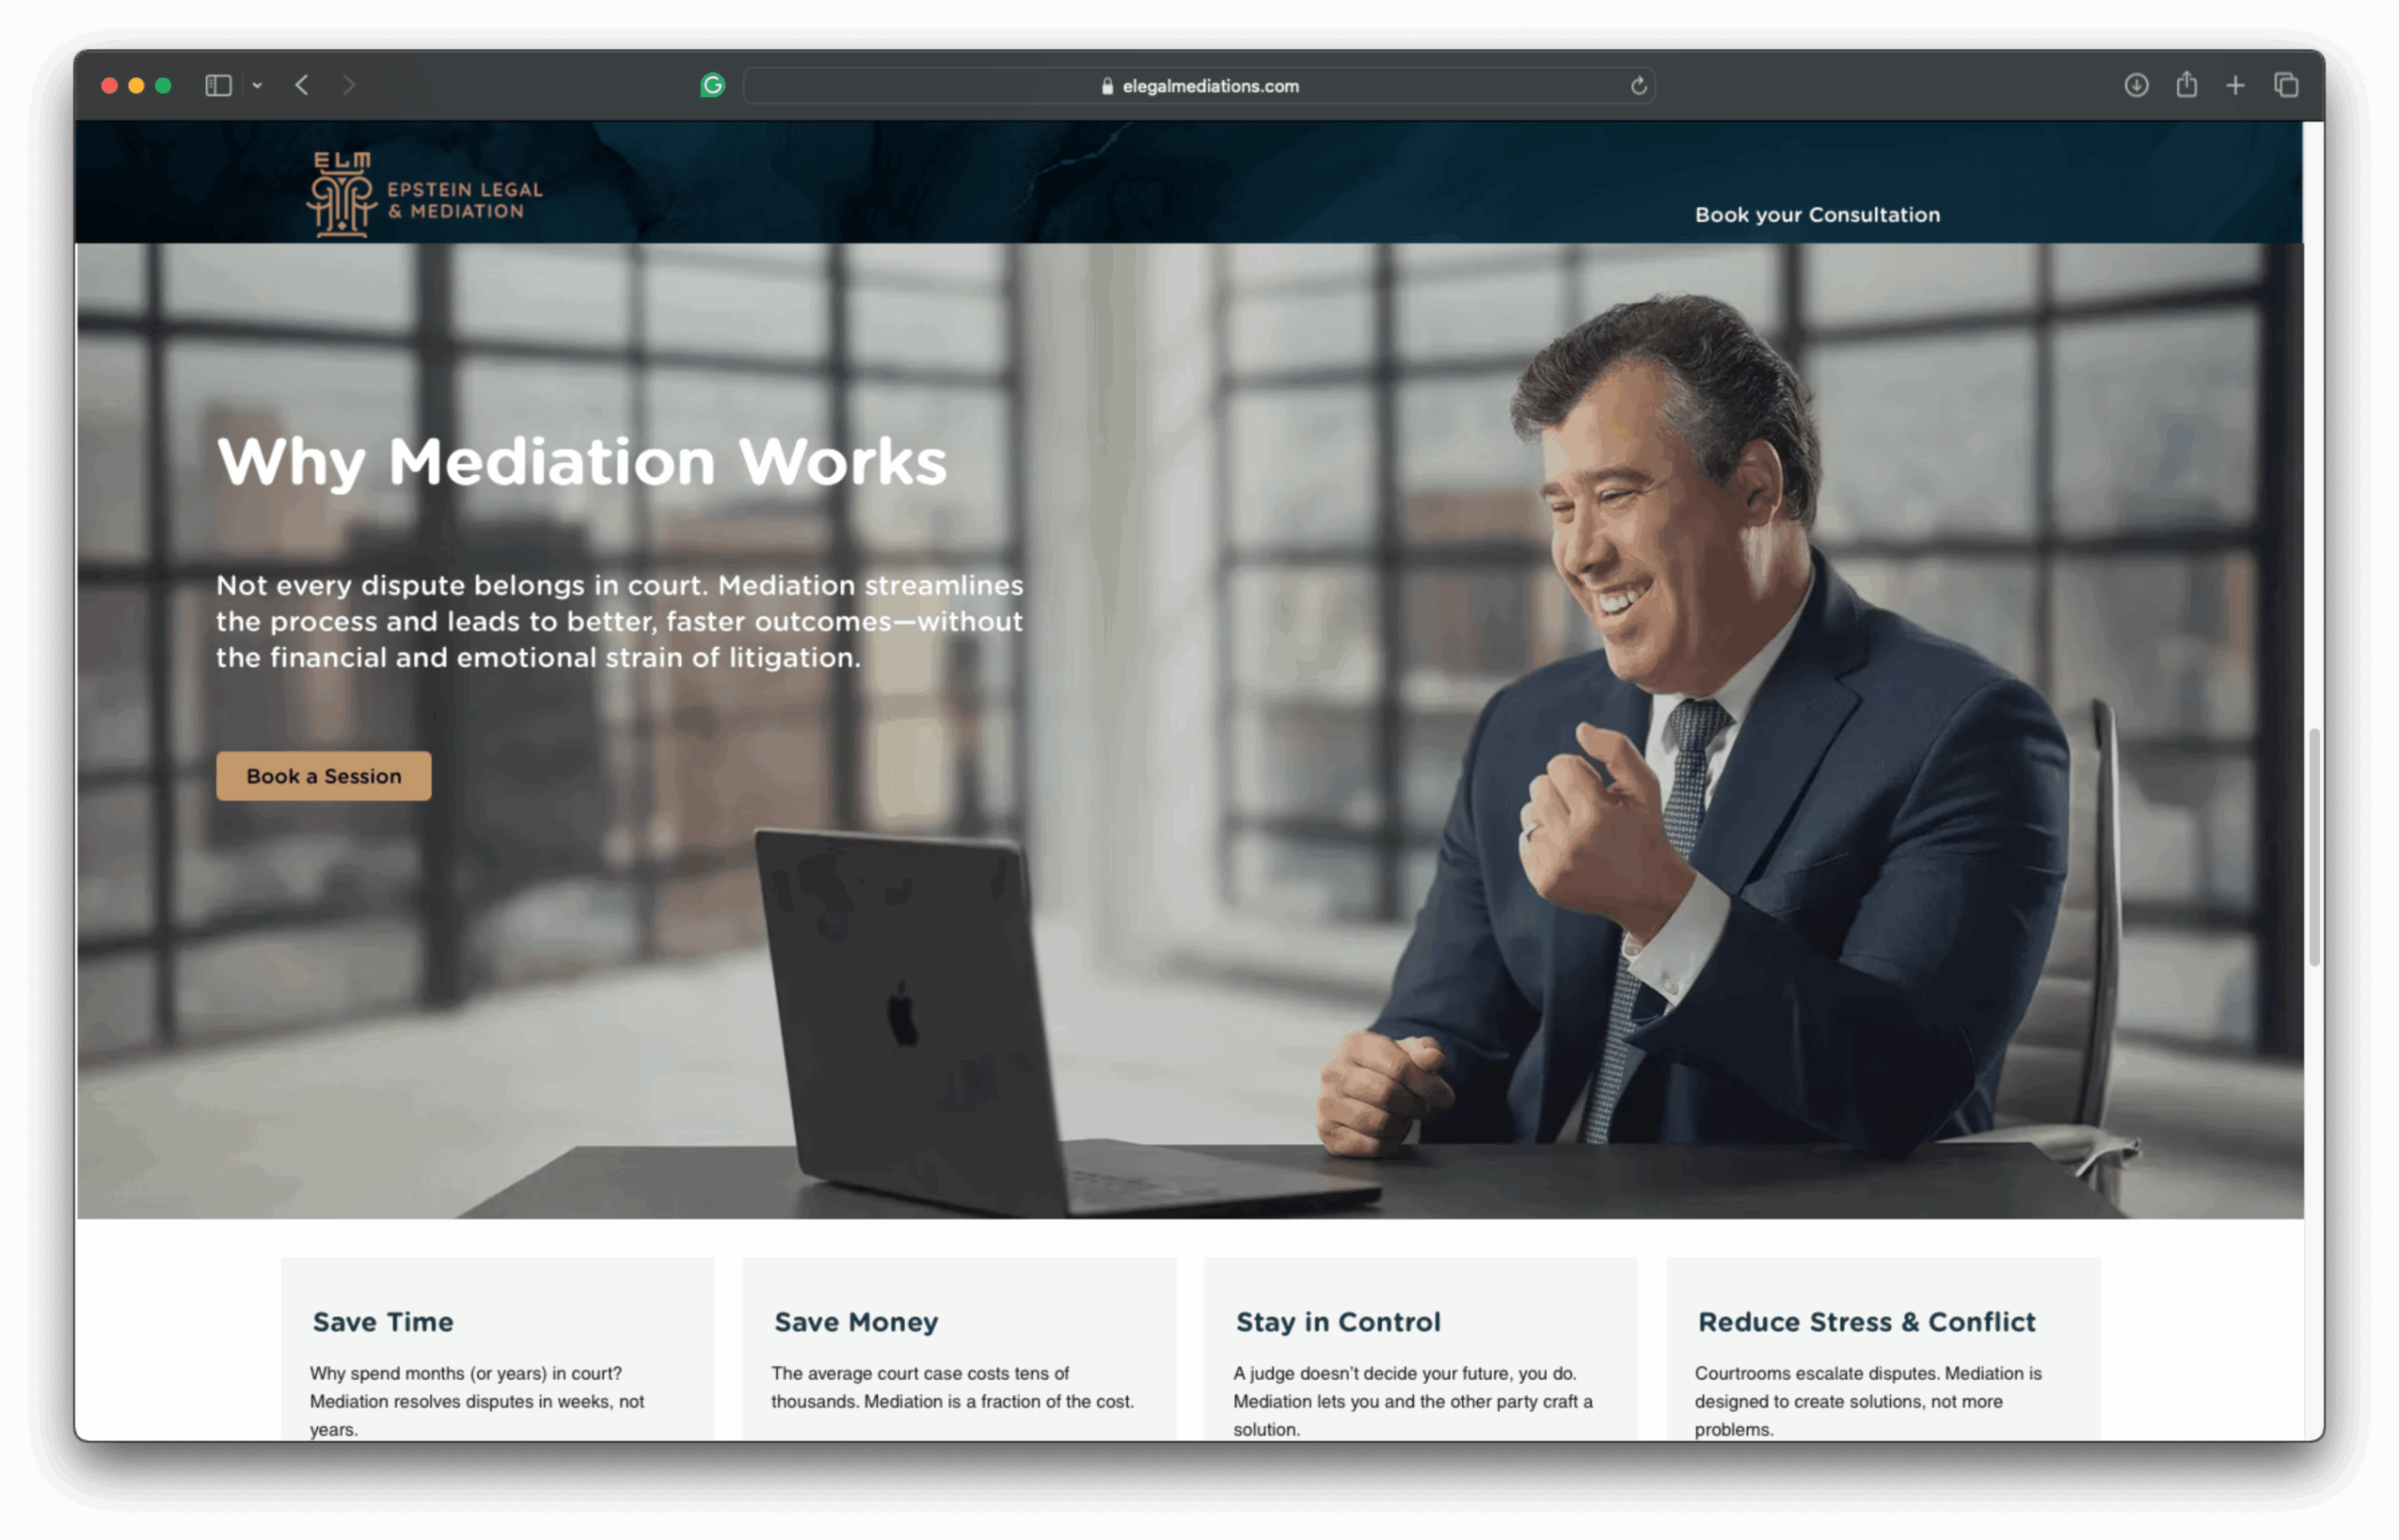2399x1540 pixels.
Task: Select the Stay in Control card
Action: [x=1421, y=1349]
